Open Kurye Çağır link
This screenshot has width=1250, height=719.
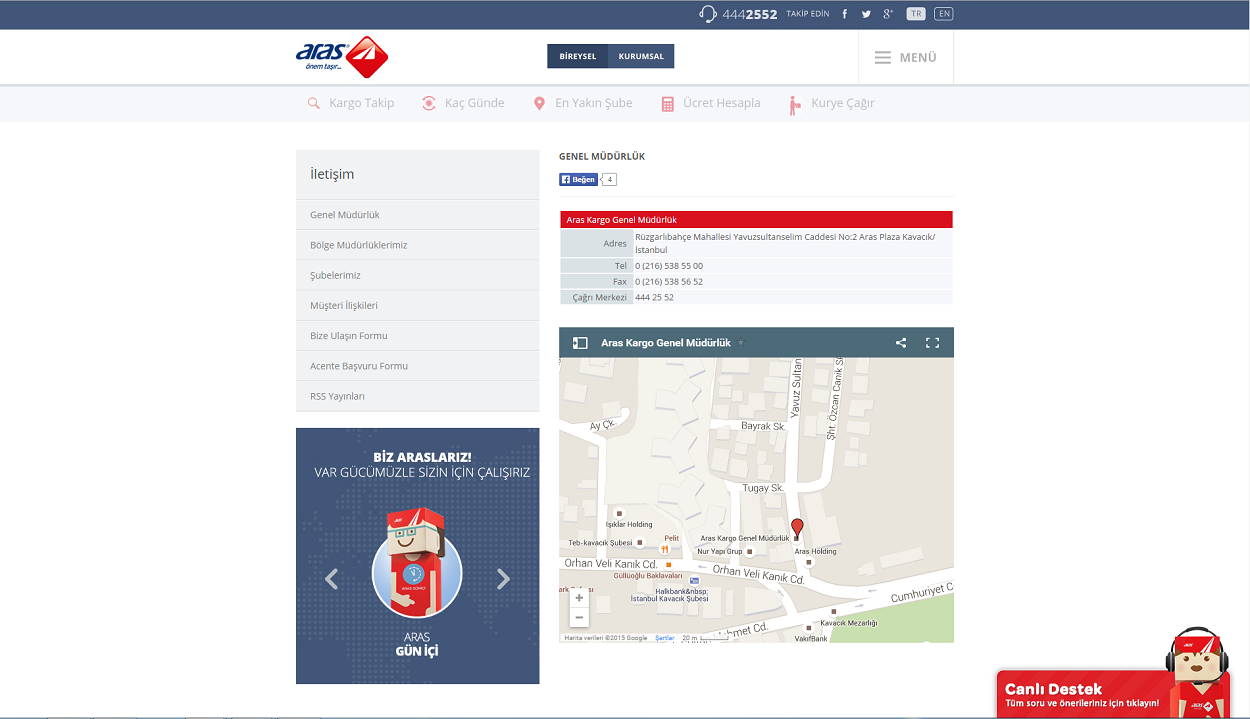[843, 103]
